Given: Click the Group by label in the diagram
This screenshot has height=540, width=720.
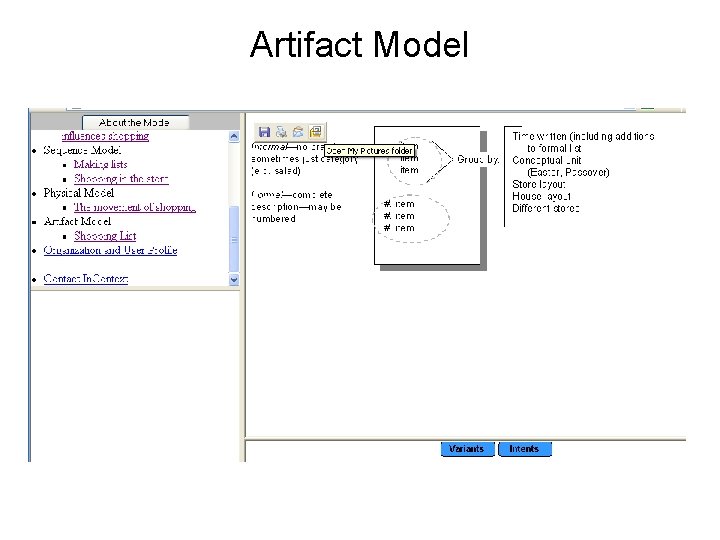Looking at the screenshot, I should (x=478, y=159).
